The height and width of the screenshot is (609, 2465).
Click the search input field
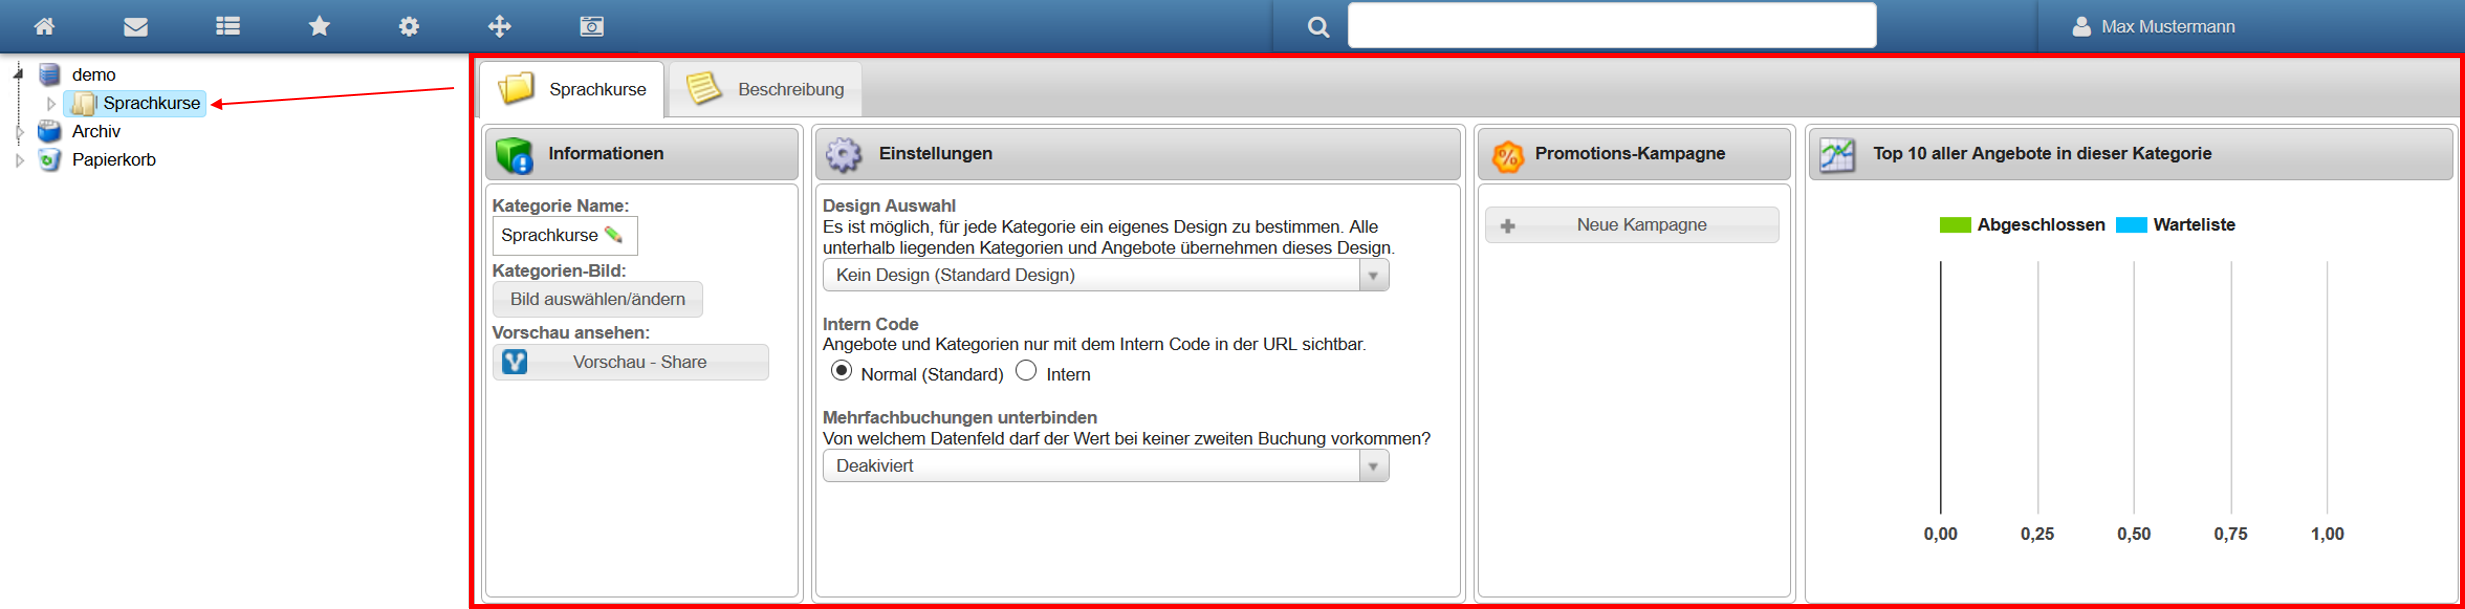pos(1611,26)
